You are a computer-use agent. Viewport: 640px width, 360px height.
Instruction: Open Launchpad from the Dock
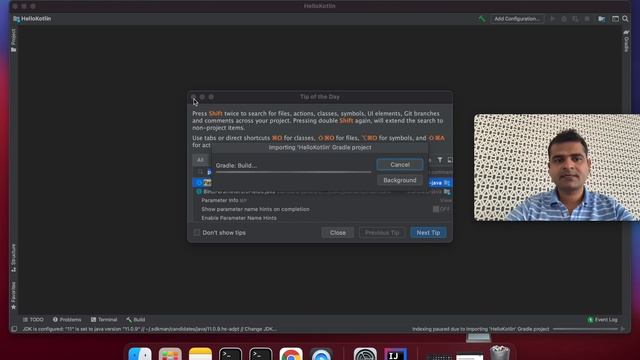(170, 353)
